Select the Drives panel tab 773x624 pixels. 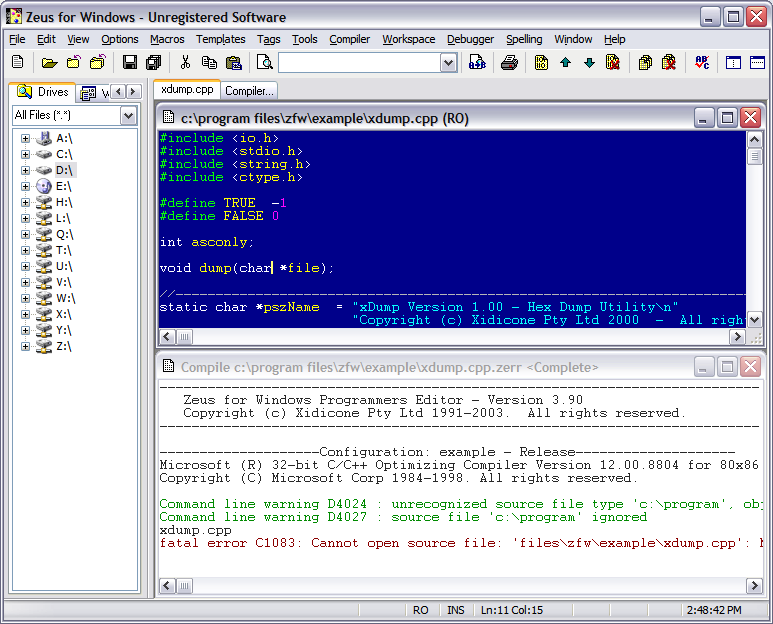43,92
